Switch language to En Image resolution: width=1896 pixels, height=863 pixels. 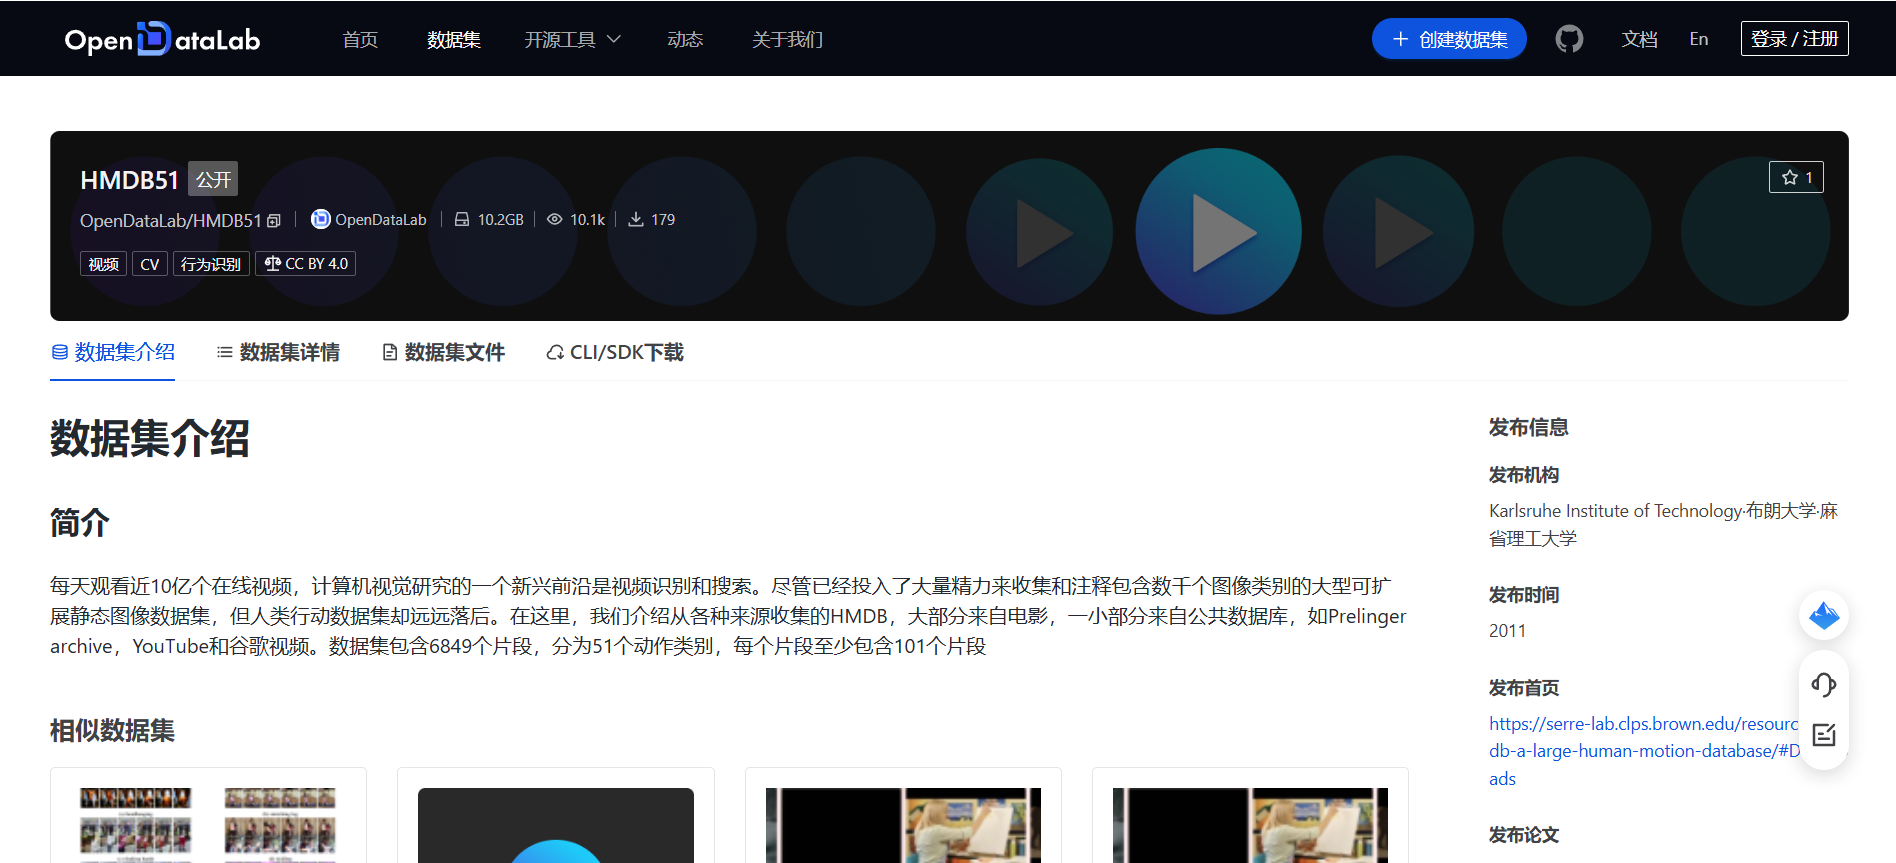(1699, 39)
